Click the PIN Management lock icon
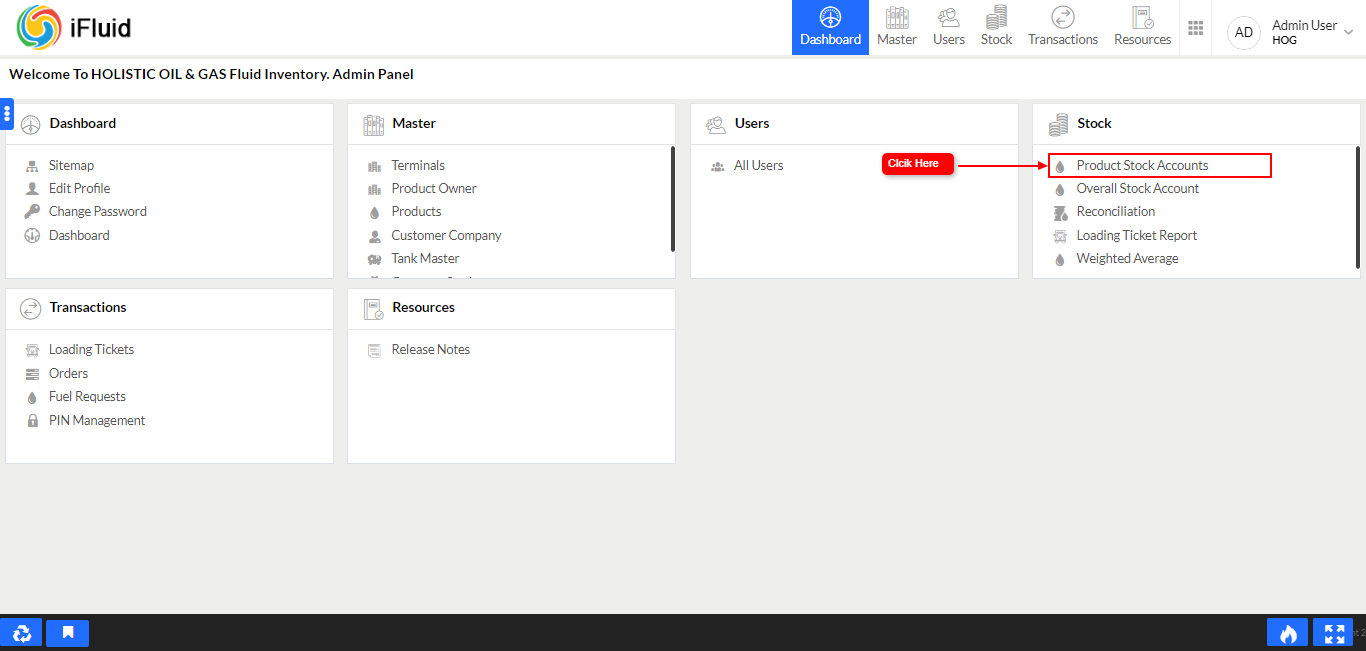This screenshot has height=651, width=1366. tap(32, 421)
